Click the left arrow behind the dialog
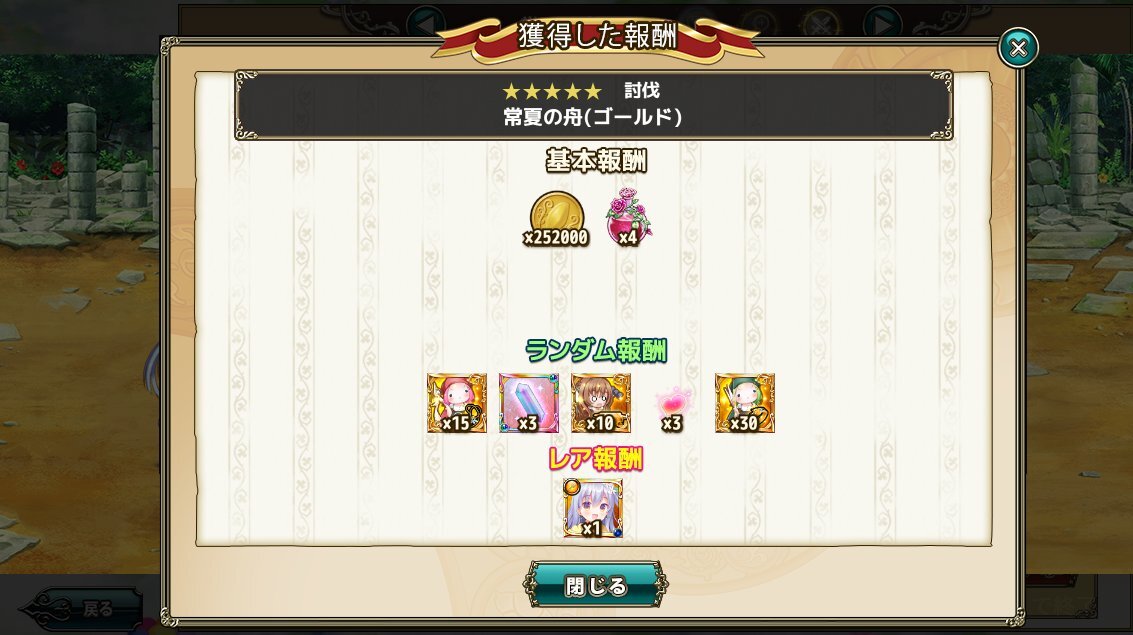The image size is (1133, 635). (426, 23)
